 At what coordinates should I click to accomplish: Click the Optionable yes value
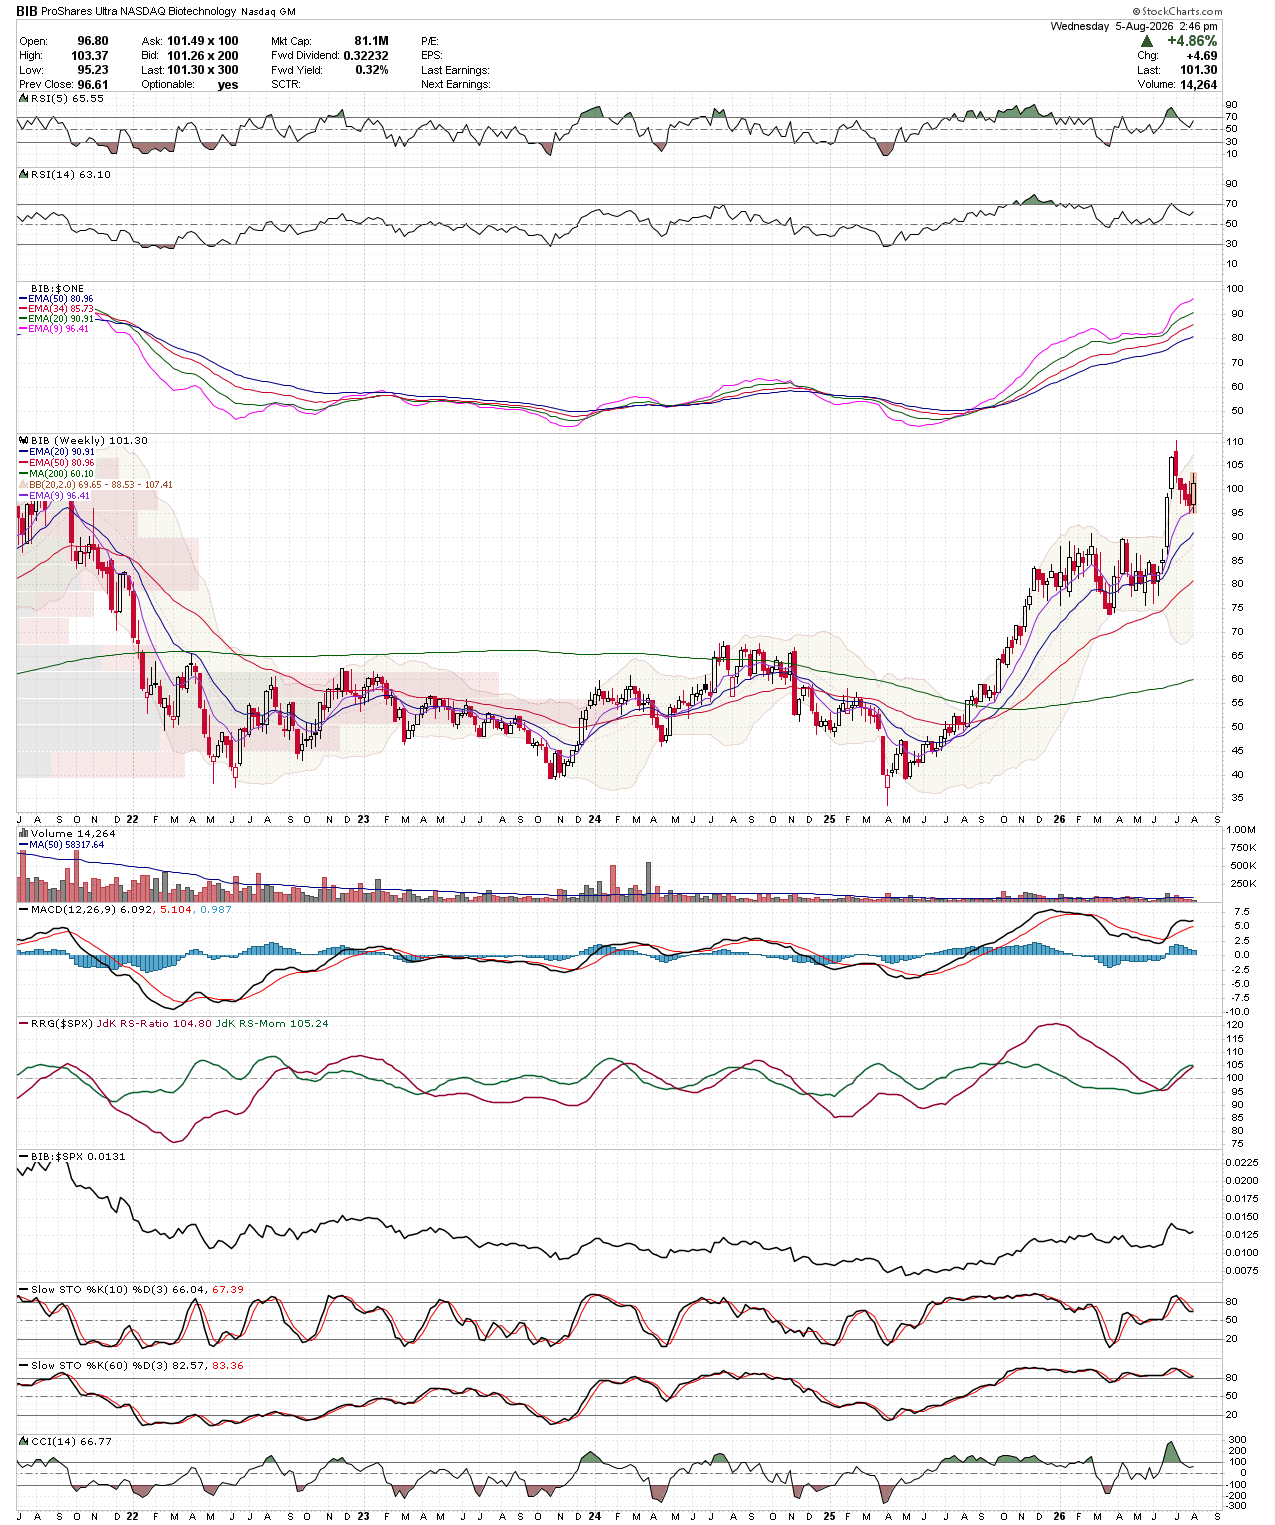point(228,85)
